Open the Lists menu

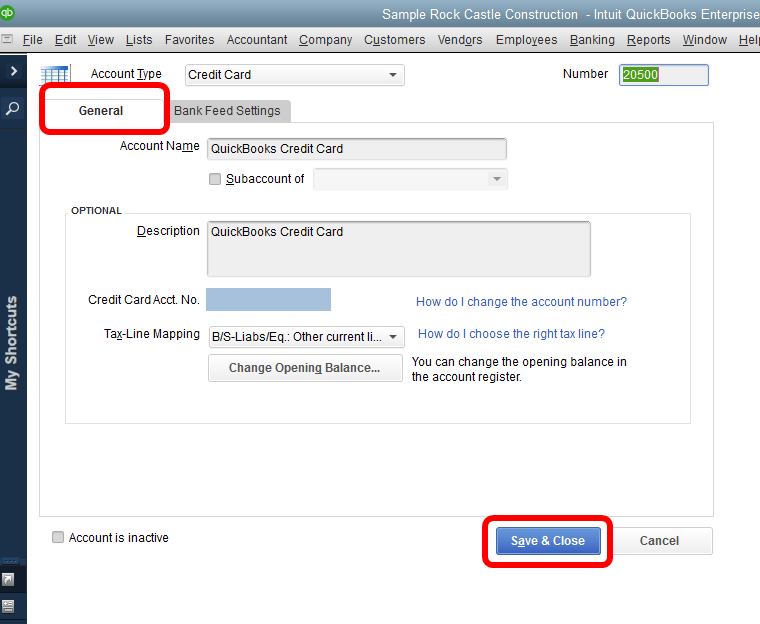click(x=139, y=40)
